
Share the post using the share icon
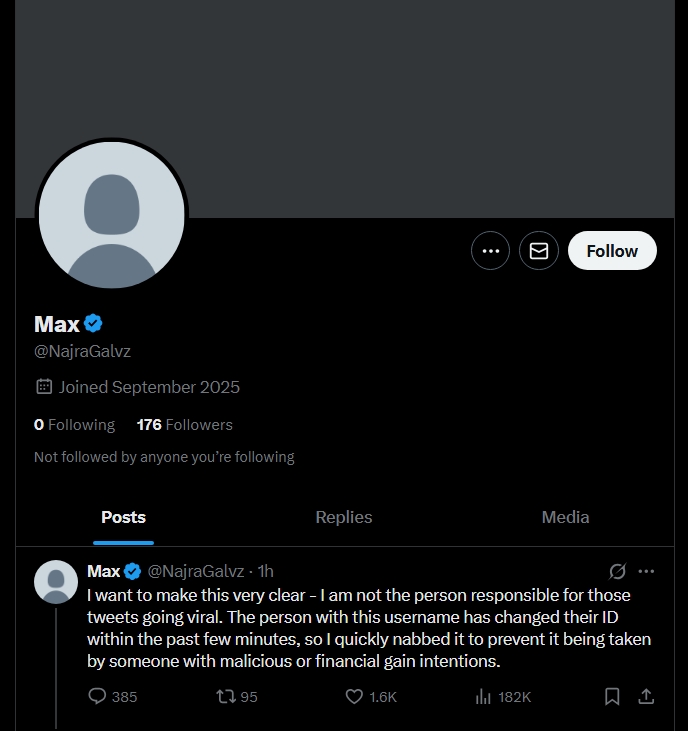(x=646, y=697)
